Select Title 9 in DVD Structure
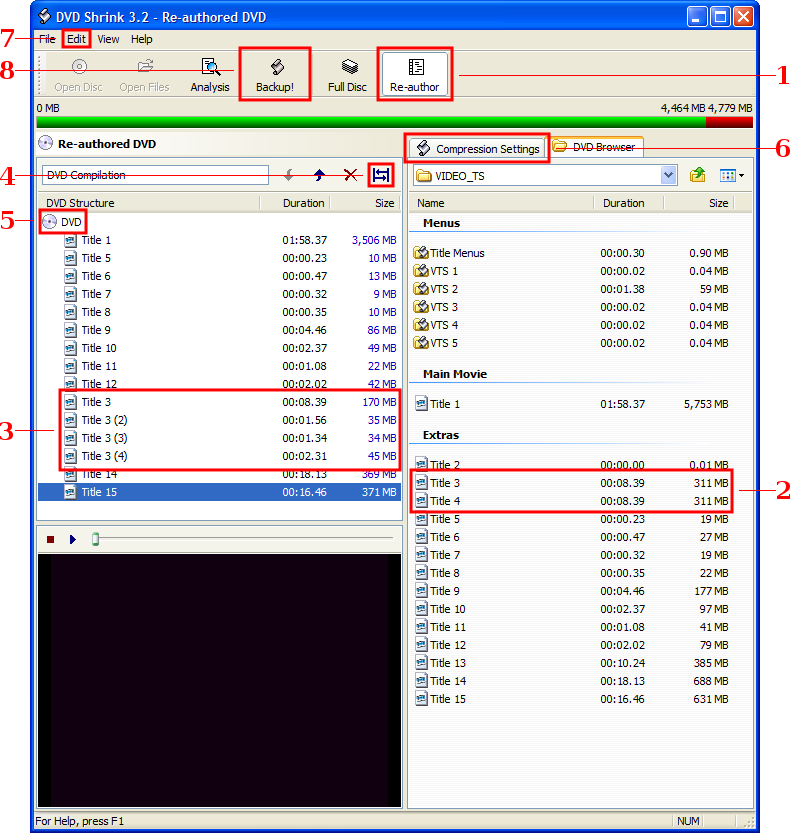790x833 pixels. pyautogui.click(x=96, y=330)
